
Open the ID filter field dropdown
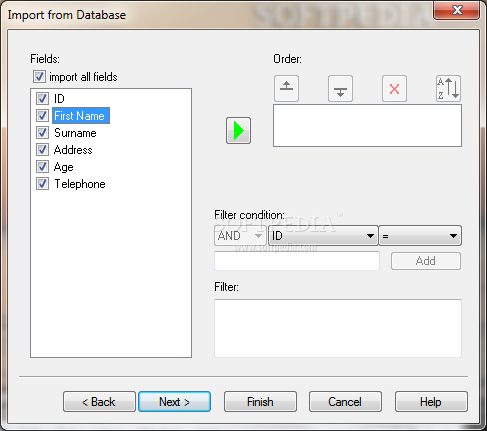[323, 236]
